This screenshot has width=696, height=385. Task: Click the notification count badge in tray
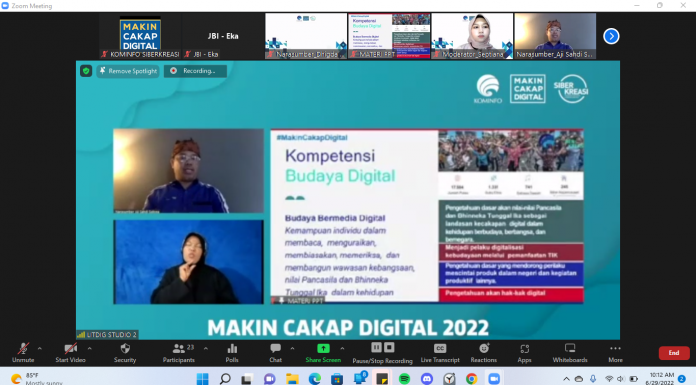point(682,379)
